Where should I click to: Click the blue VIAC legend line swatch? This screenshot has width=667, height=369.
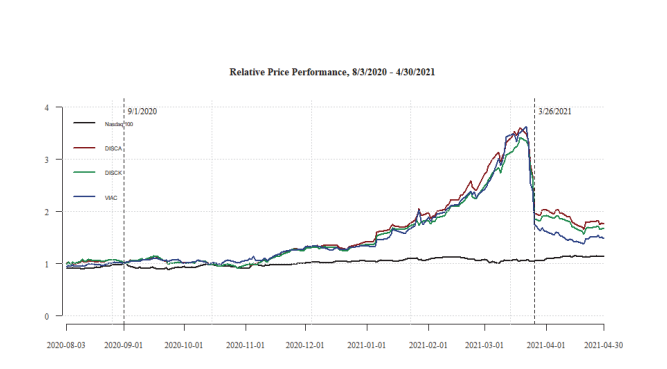point(84,197)
